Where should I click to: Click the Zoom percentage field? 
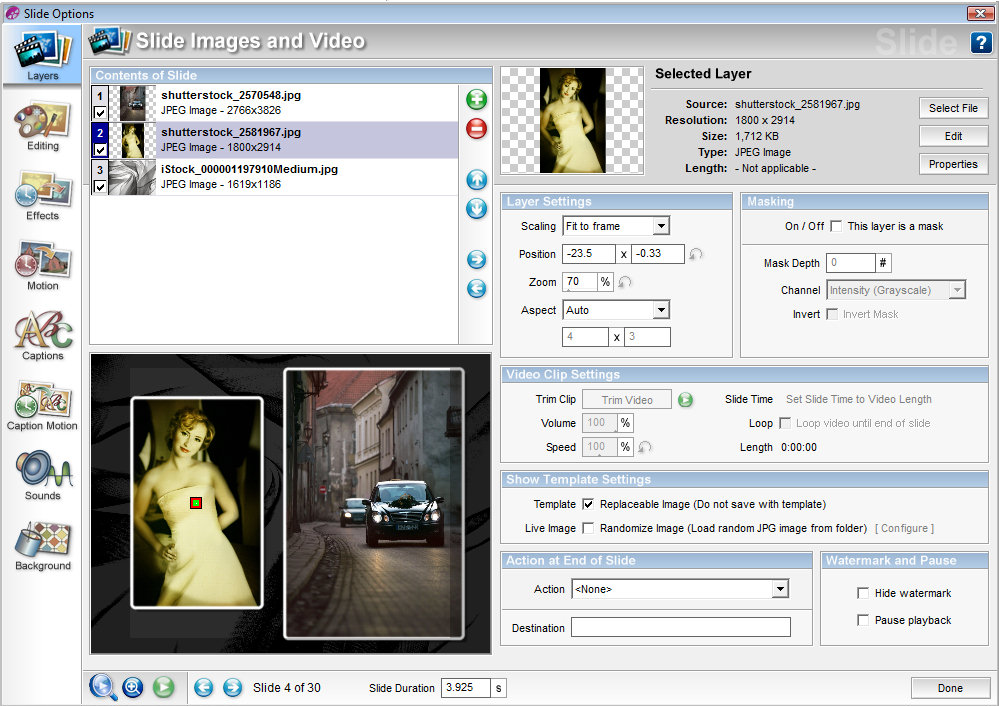pos(580,282)
